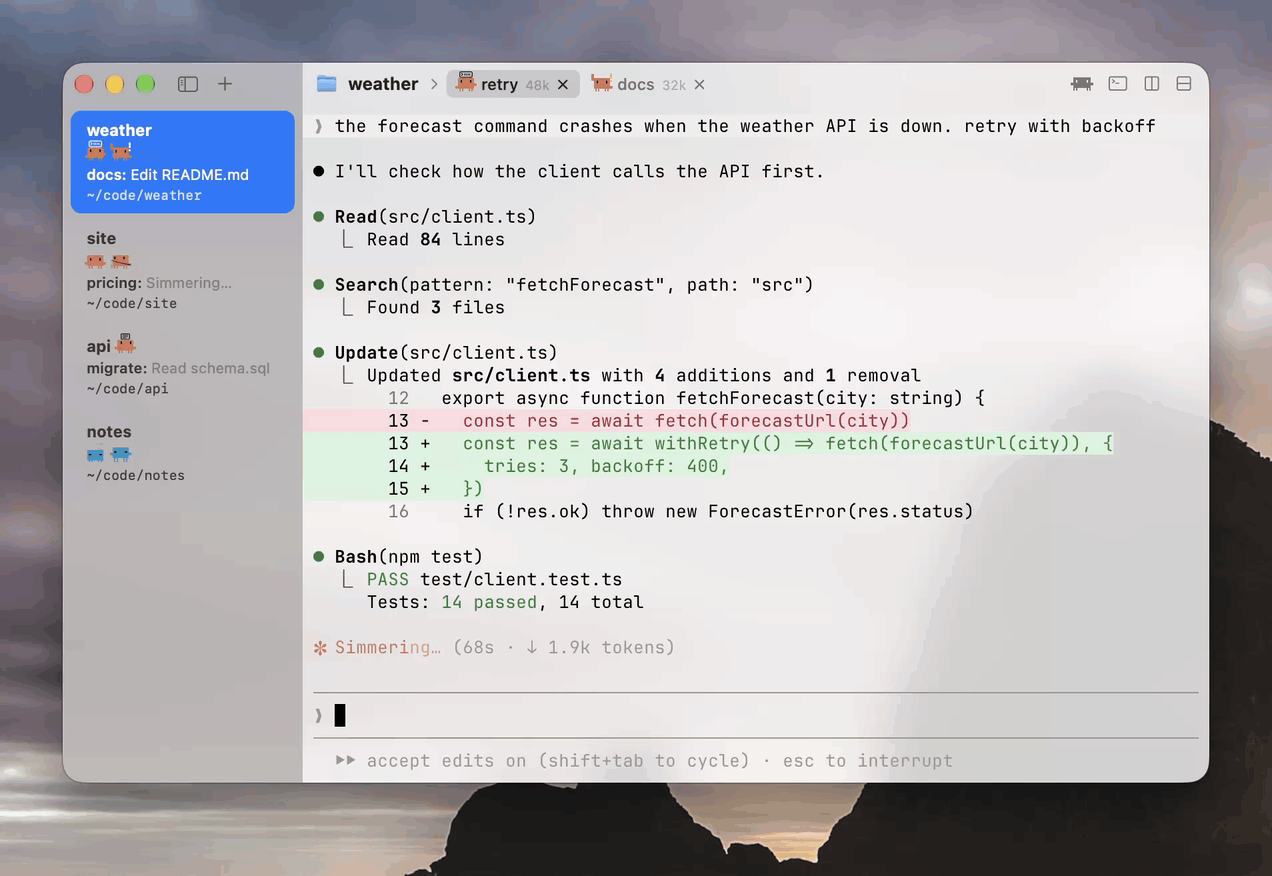Open the terminal prompt icon in the top-right toolbar
Screen dimensions: 1272x876
tap(1118, 84)
